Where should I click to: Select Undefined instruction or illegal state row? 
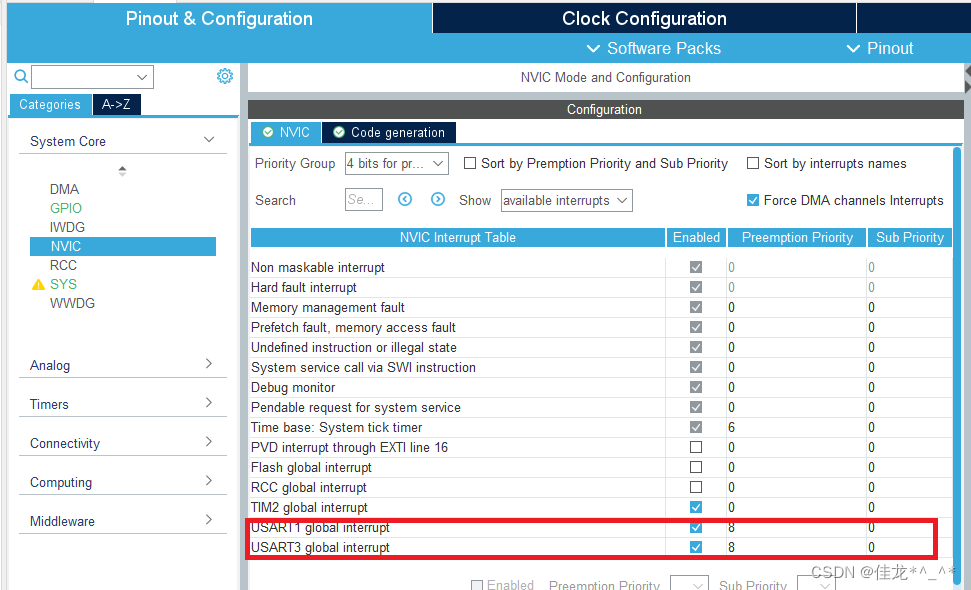point(354,347)
